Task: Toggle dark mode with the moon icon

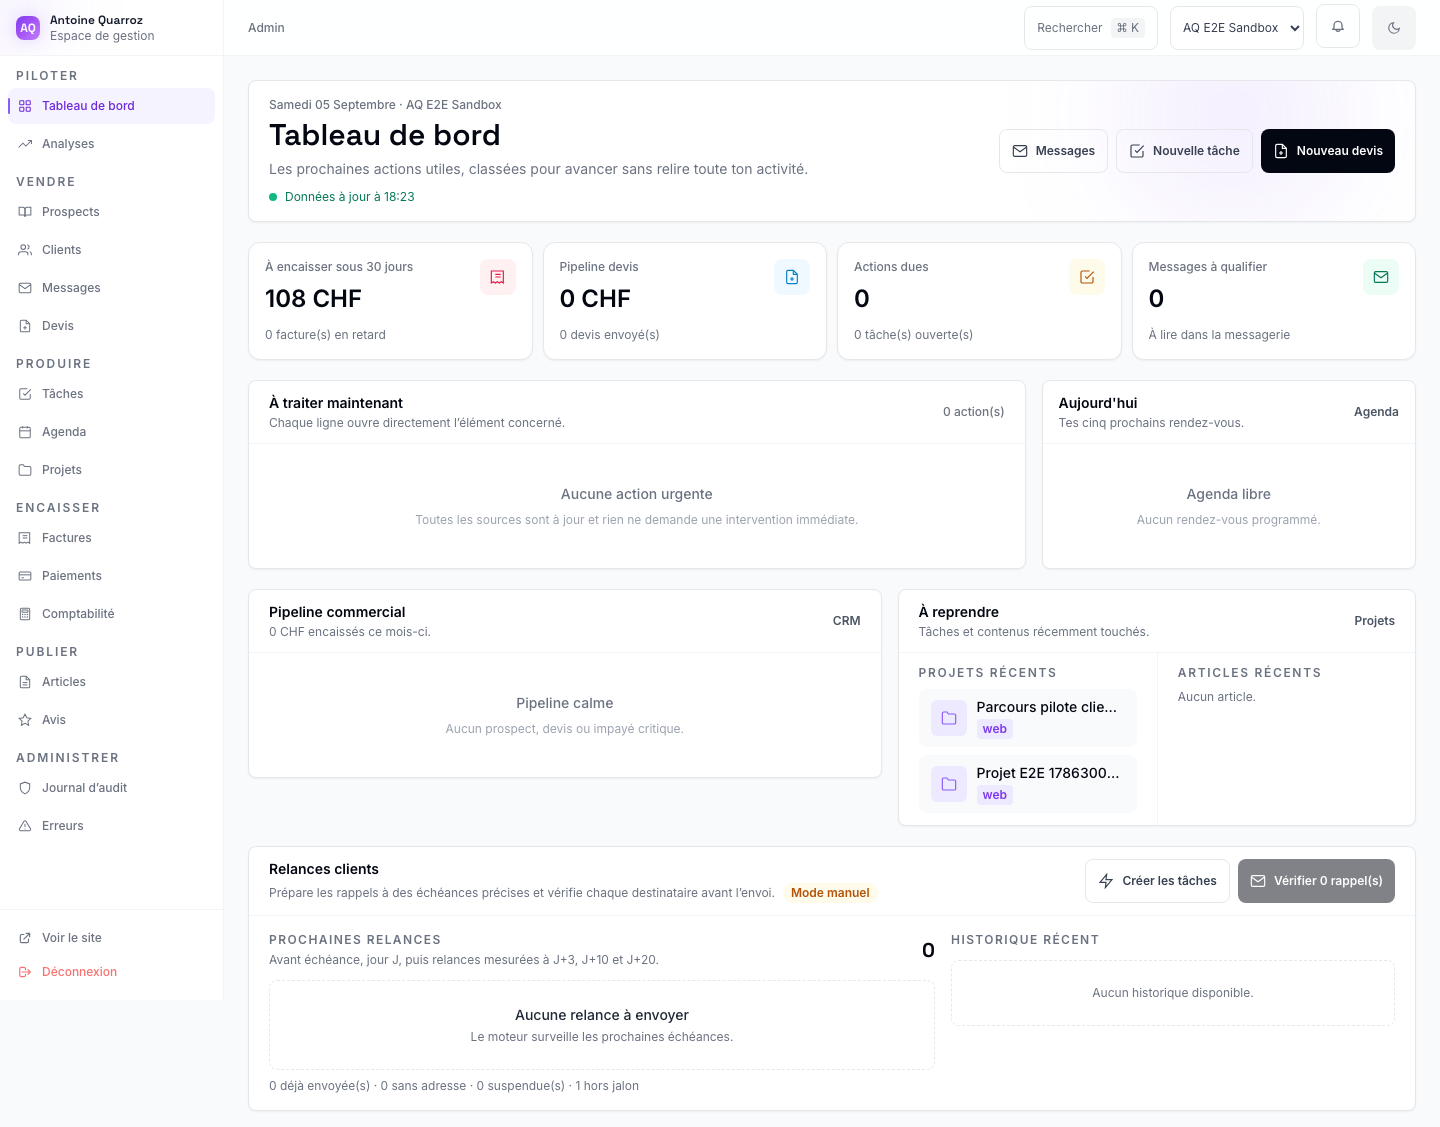Action: pos(1394,27)
